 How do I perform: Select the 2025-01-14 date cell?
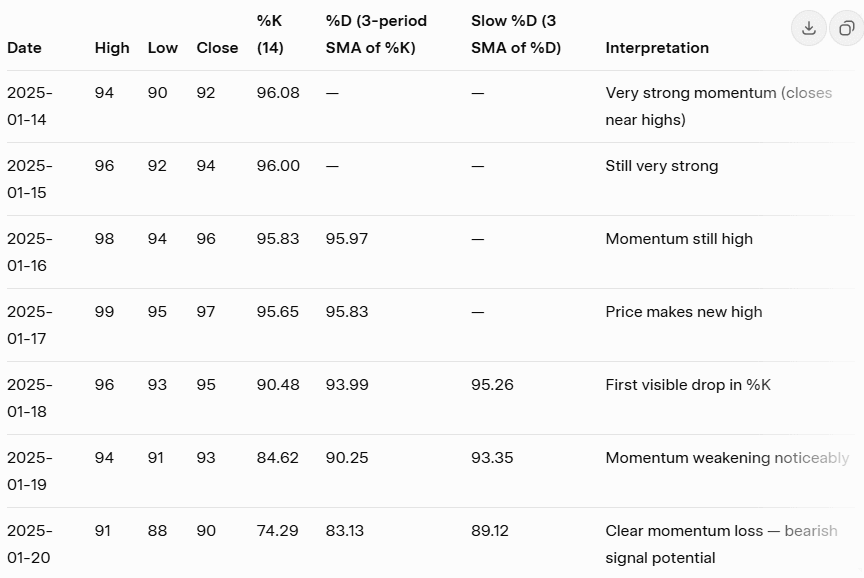[29, 106]
